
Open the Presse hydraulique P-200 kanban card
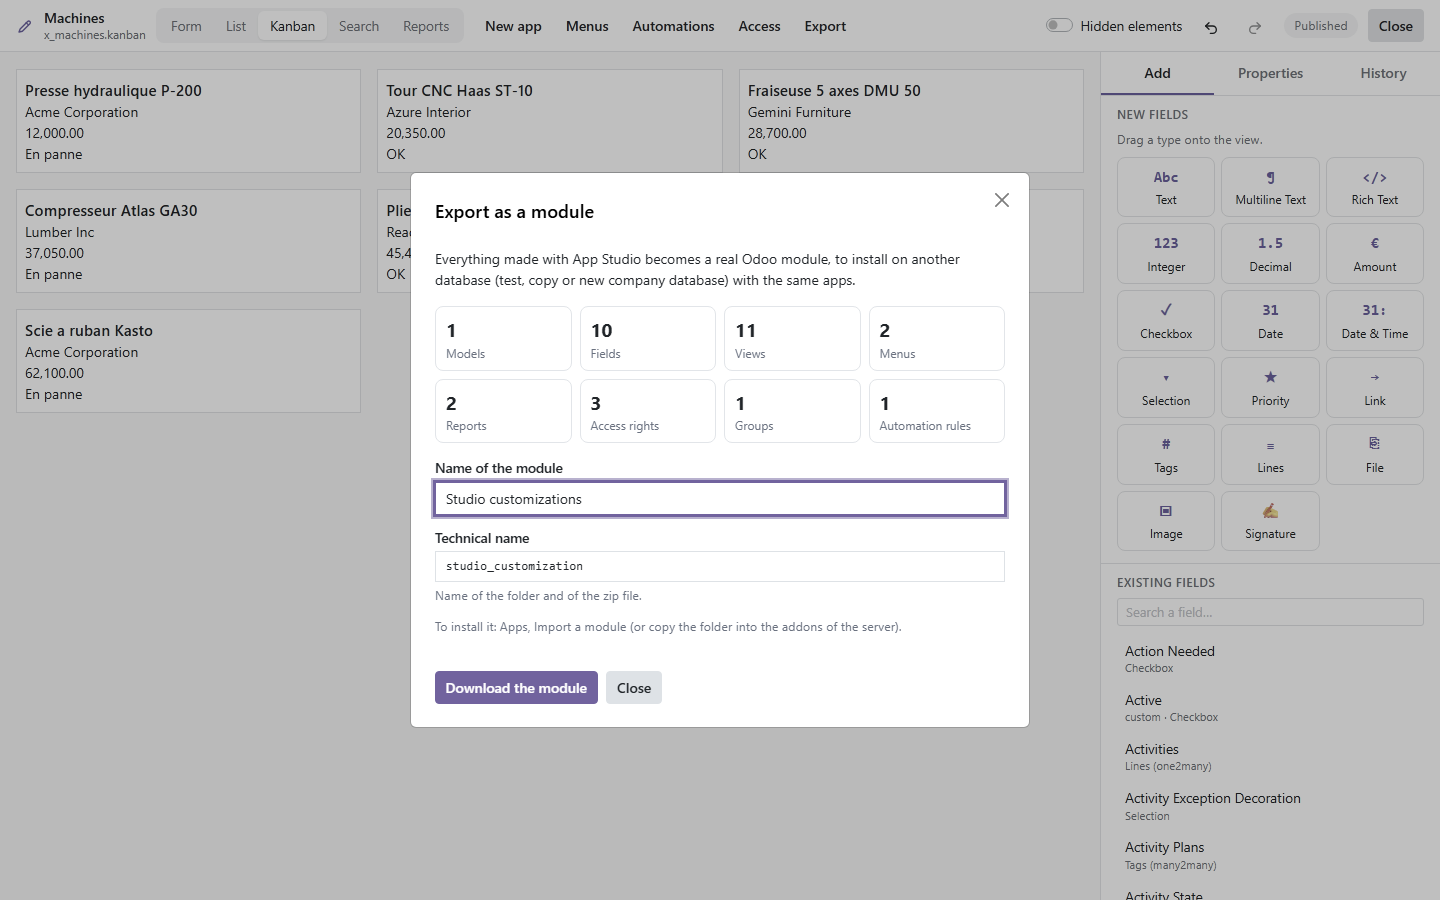click(188, 121)
